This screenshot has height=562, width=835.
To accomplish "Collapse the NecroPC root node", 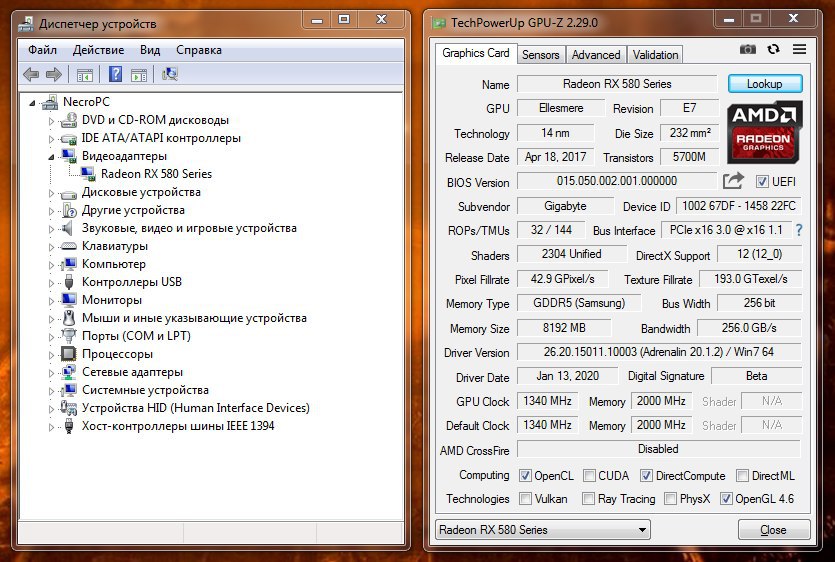I will tap(32, 103).
